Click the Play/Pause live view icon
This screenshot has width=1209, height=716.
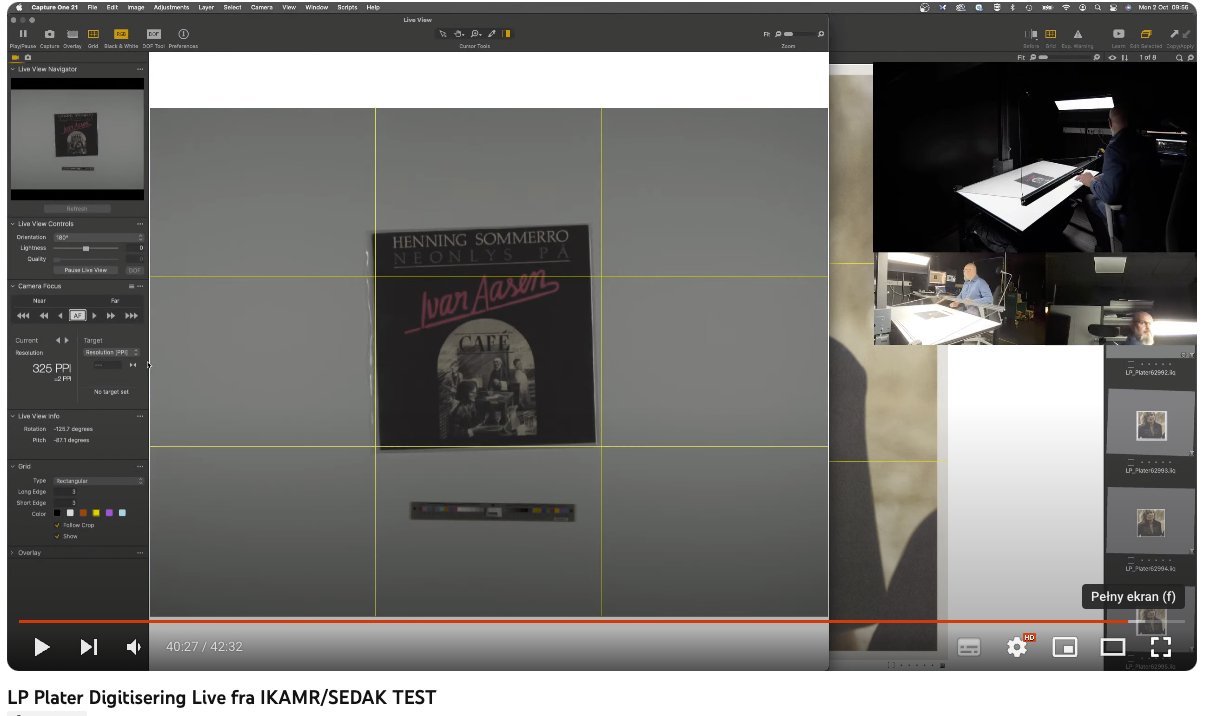(23, 34)
